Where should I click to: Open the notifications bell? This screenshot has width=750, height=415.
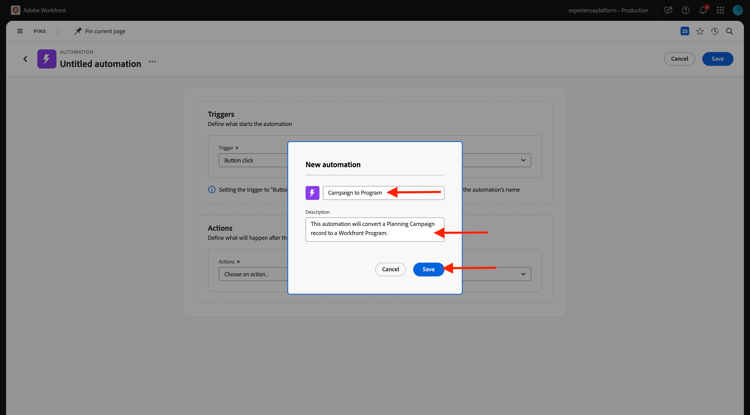(x=703, y=10)
